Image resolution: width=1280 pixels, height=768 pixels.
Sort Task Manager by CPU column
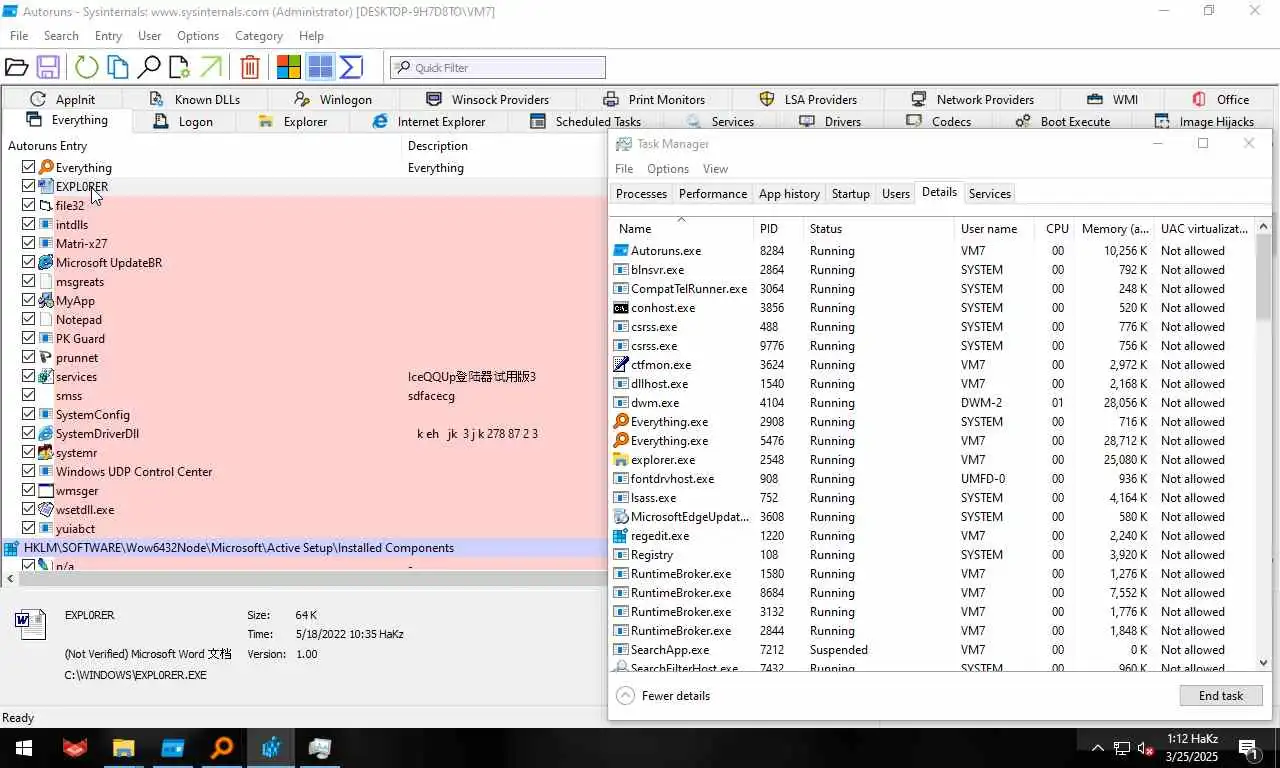click(x=1056, y=228)
